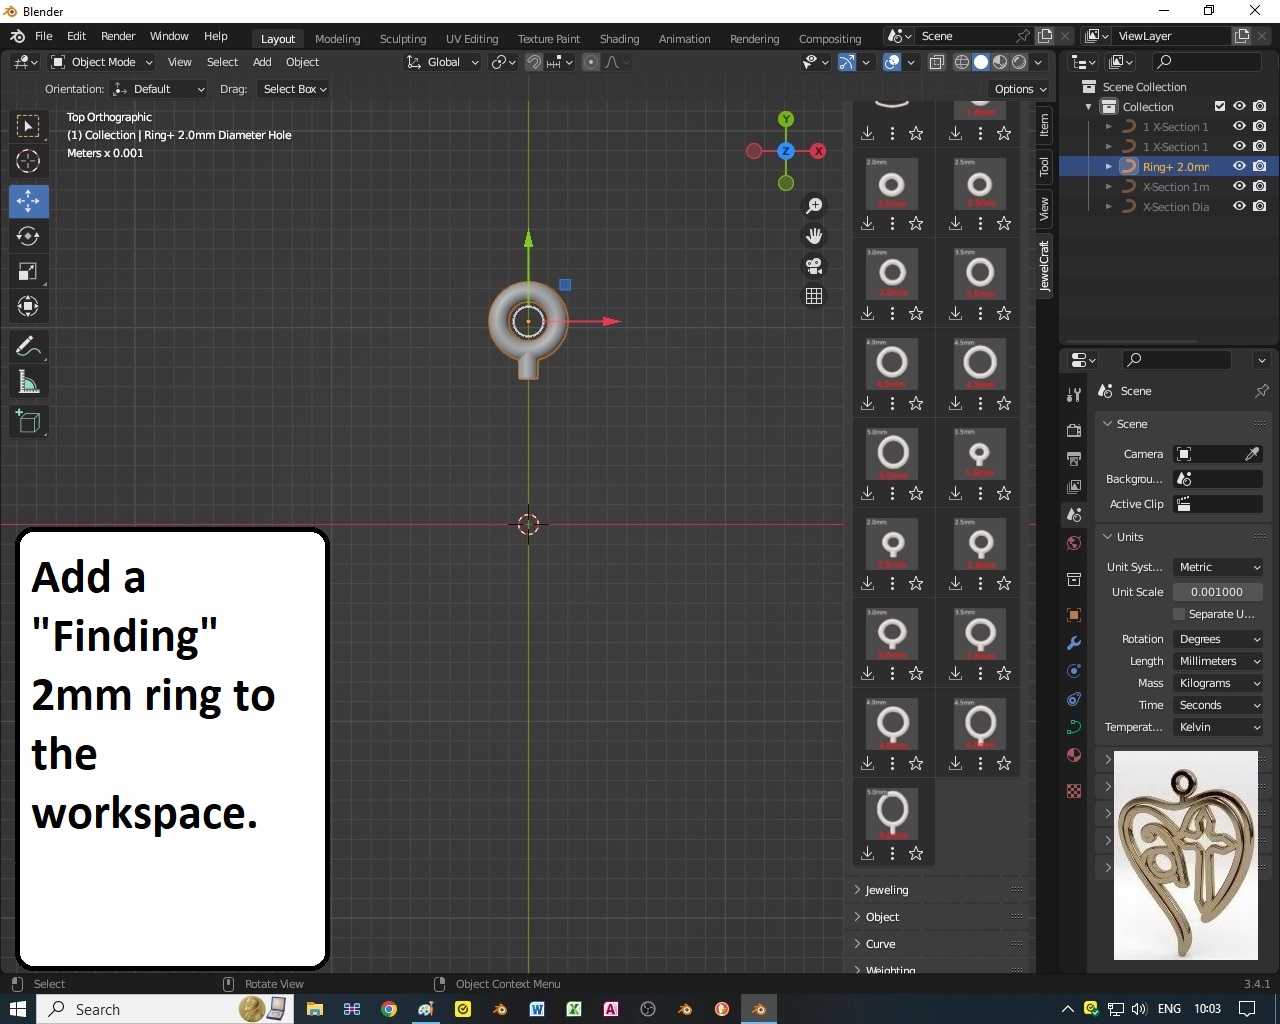Open the JewelCraft sidebar tab
This screenshot has width=1280, height=1024.
[x=1044, y=266]
